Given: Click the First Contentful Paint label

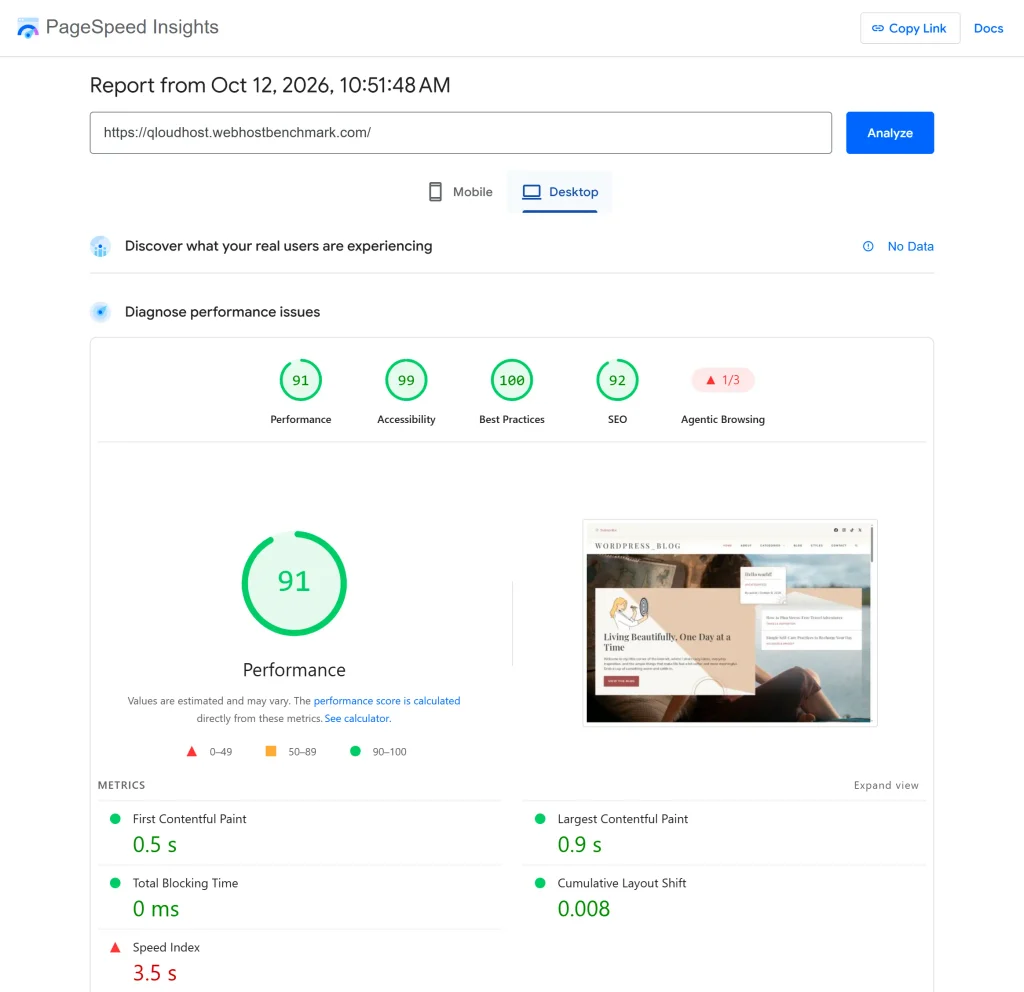Looking at the screenshot, I should pyautogui.click(x=189, y=819).
